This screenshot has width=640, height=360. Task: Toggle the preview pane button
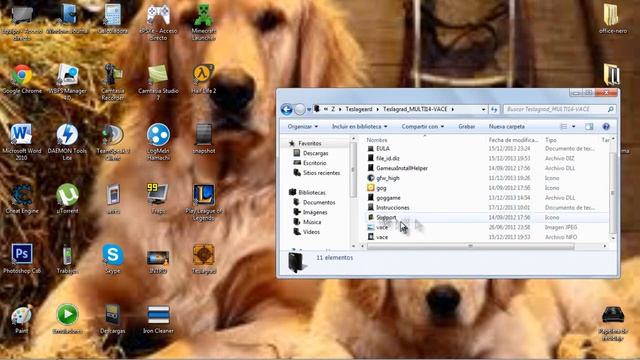coord(589,127)
